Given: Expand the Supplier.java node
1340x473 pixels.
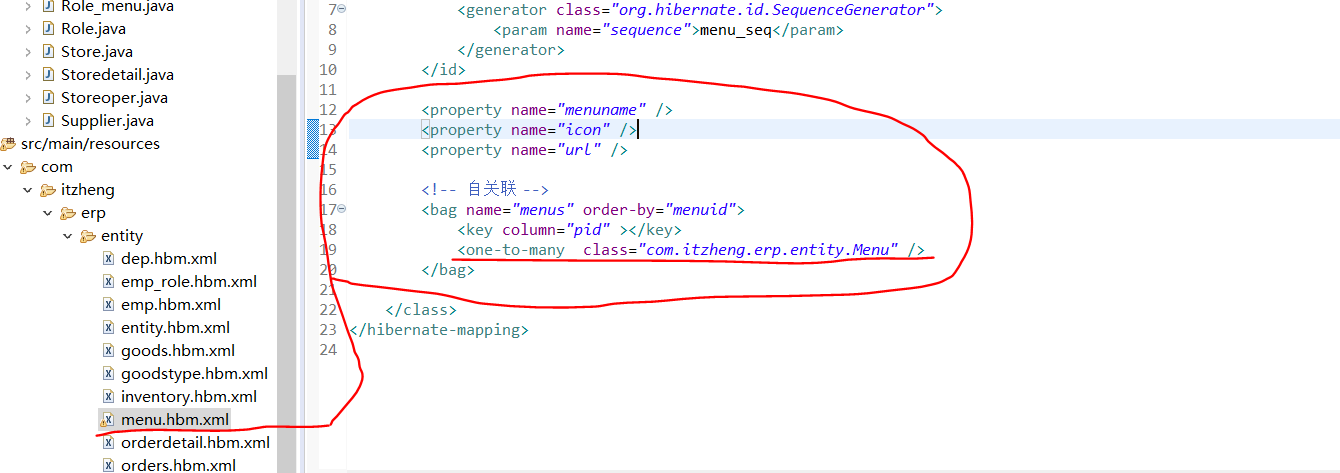Looking at the screenshot, I should click(x=28, y=121).
